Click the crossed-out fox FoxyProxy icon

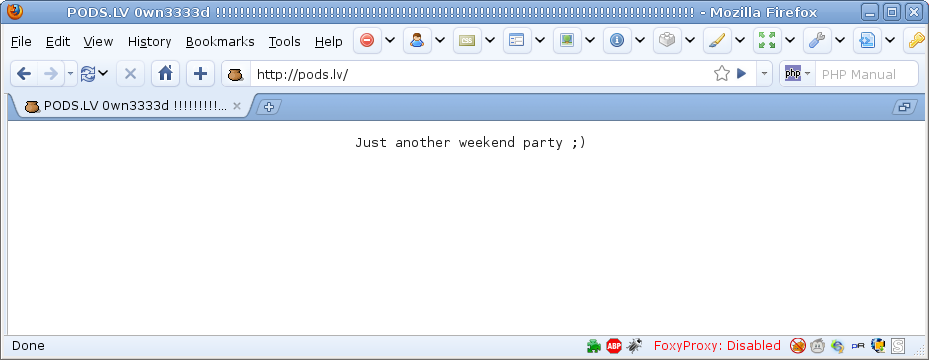[798, 345]
